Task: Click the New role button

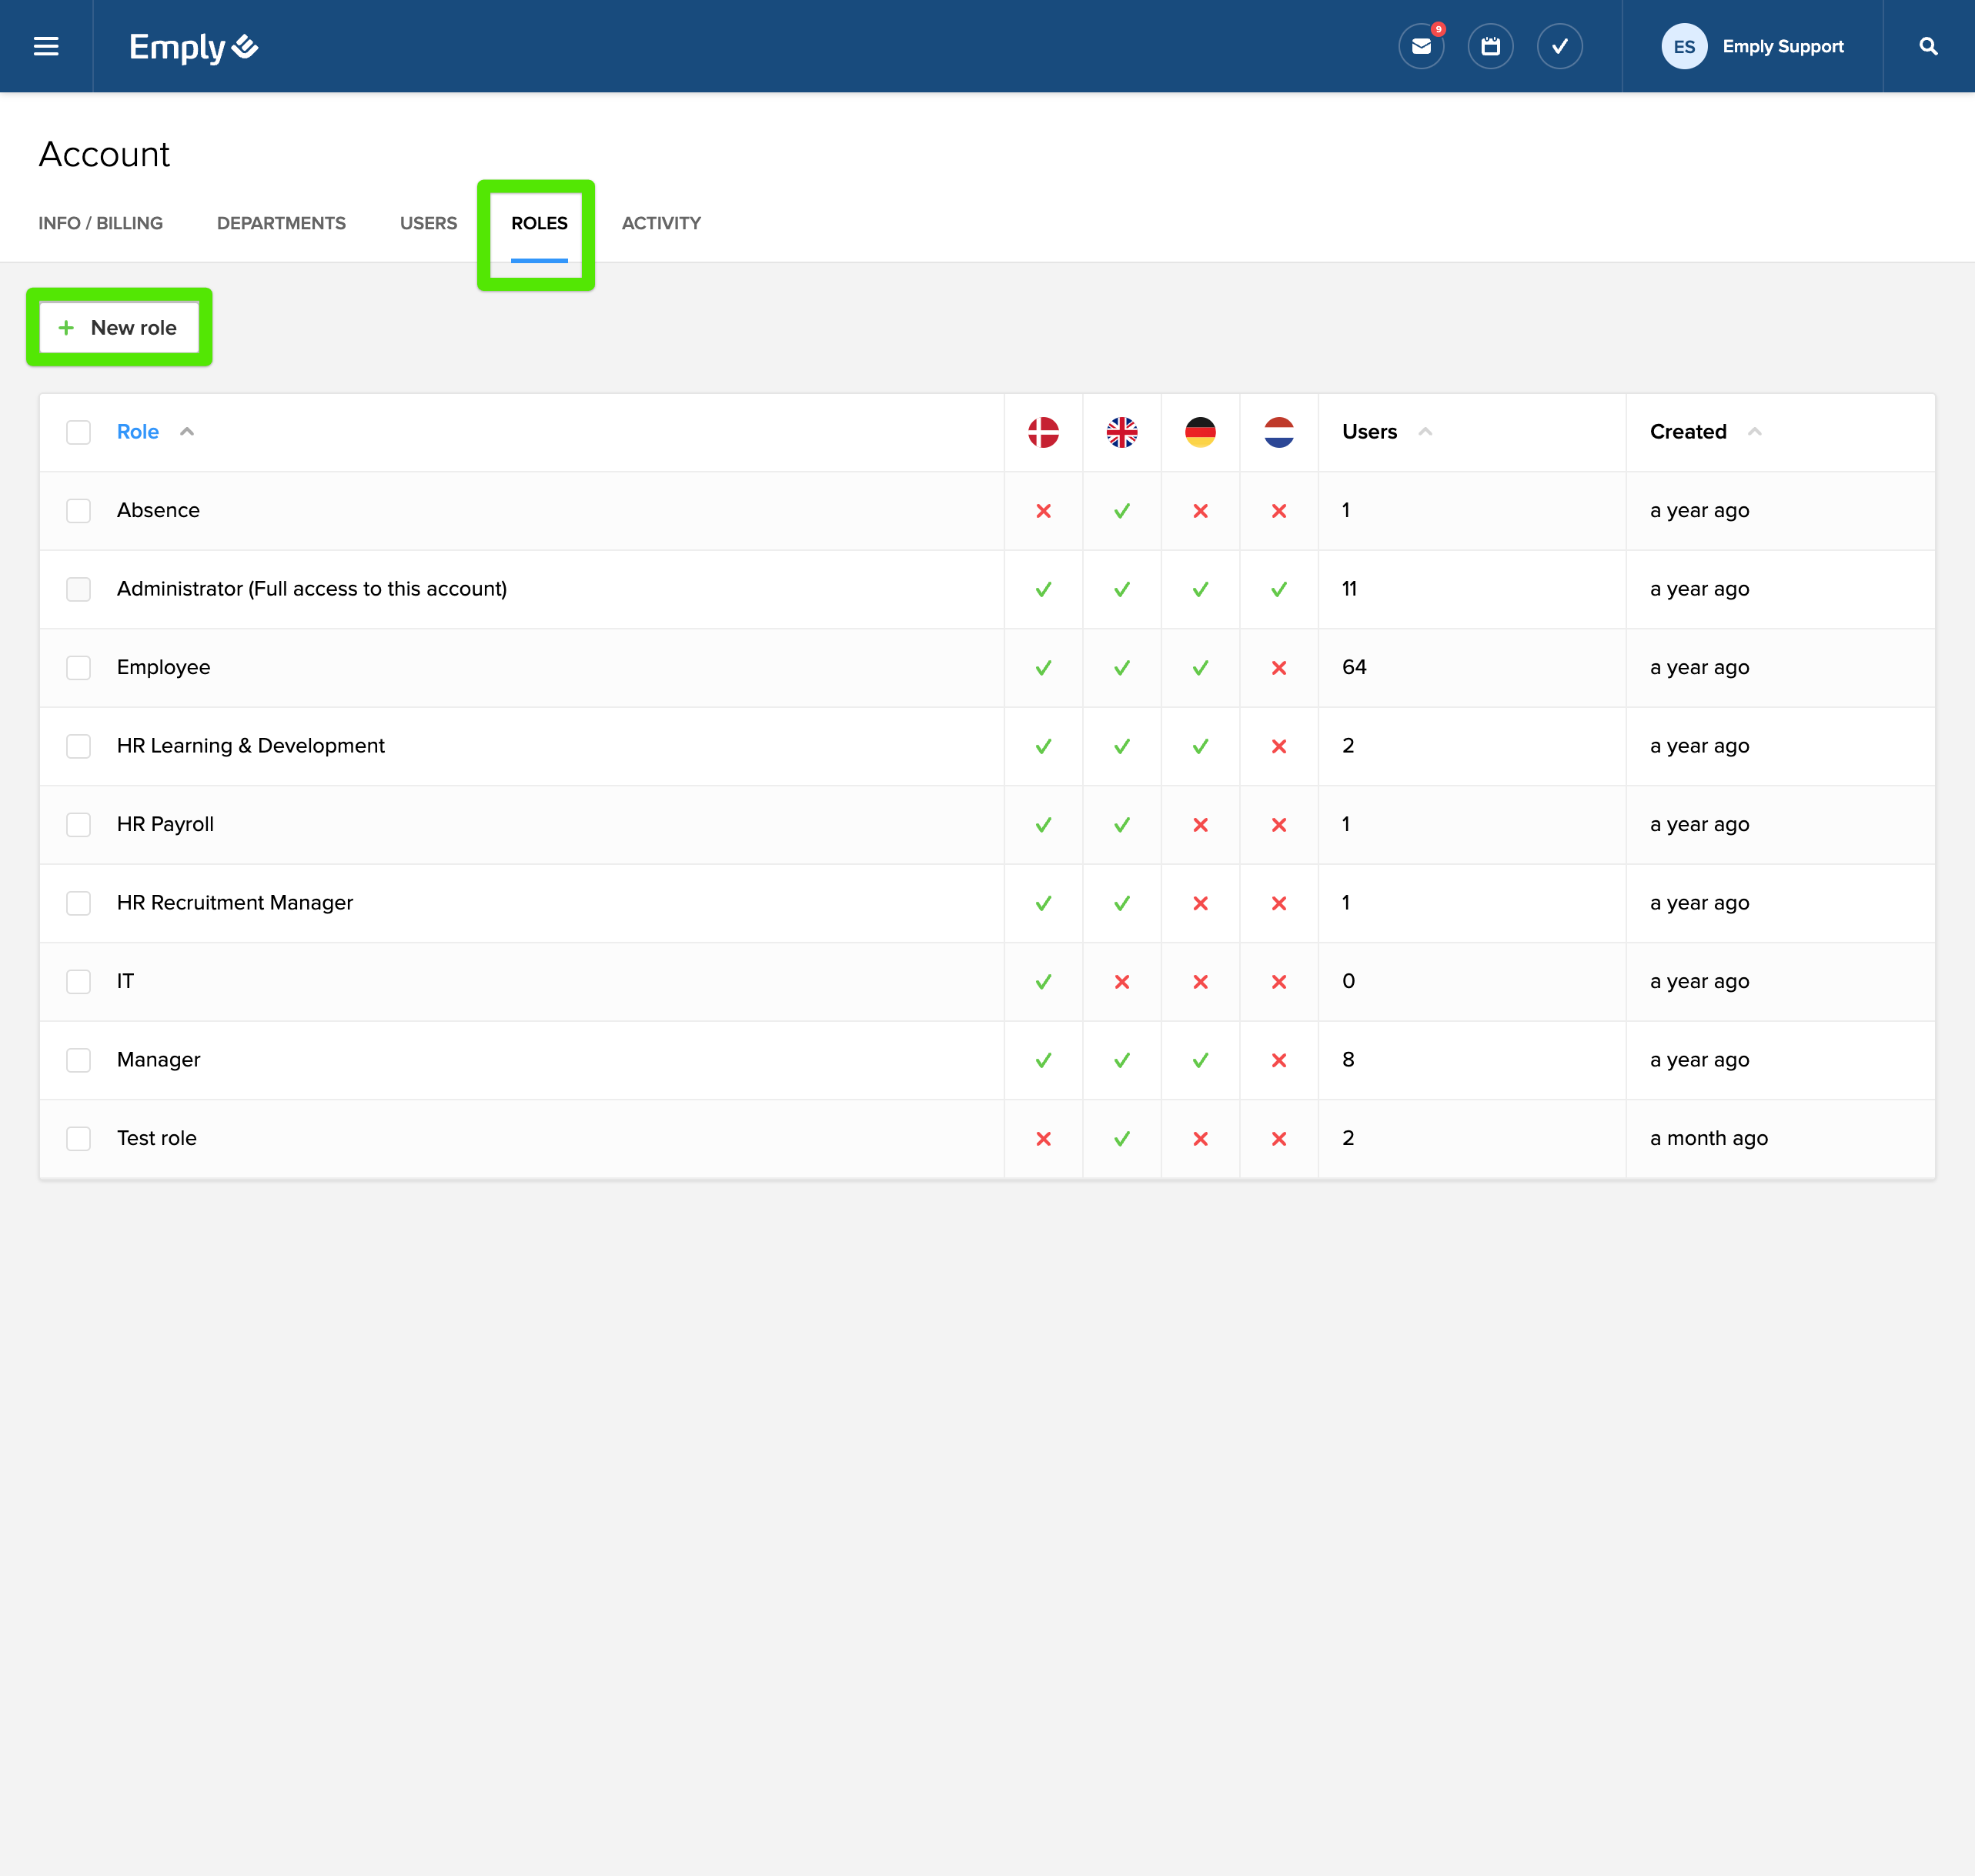Action: pyautogui.click(x=119, y=327)
